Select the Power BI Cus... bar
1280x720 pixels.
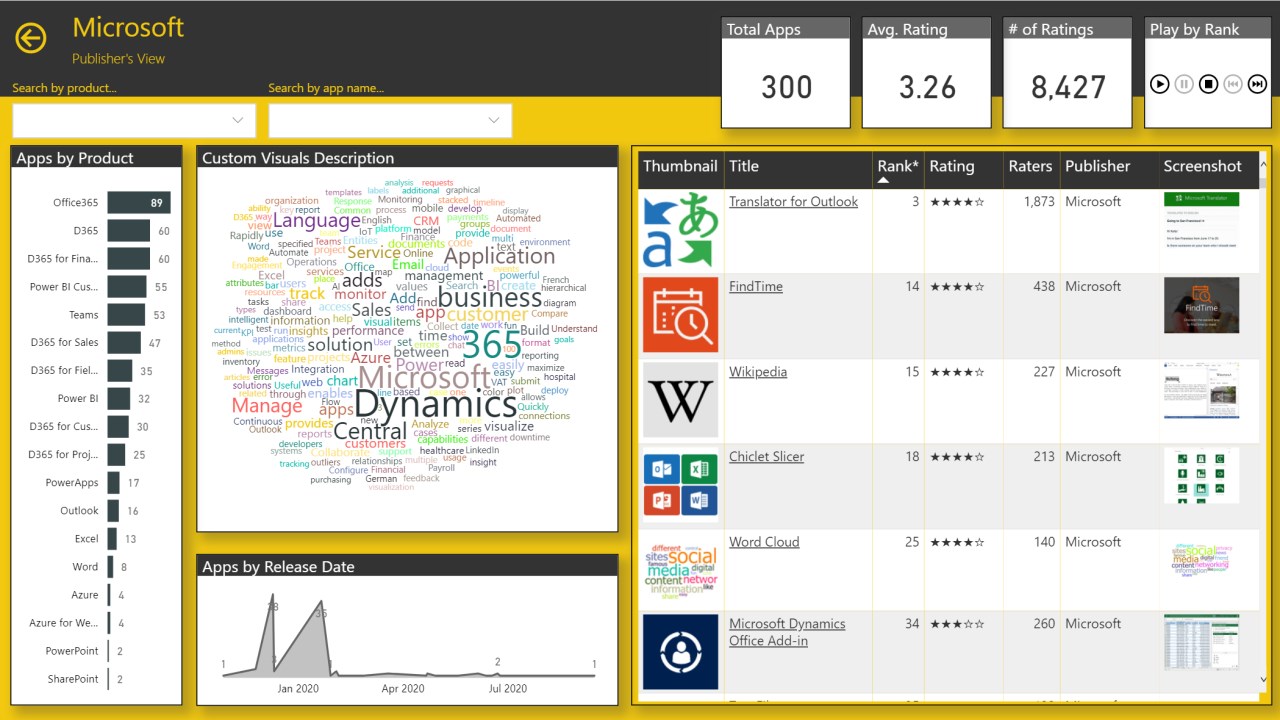coord(127,287)
